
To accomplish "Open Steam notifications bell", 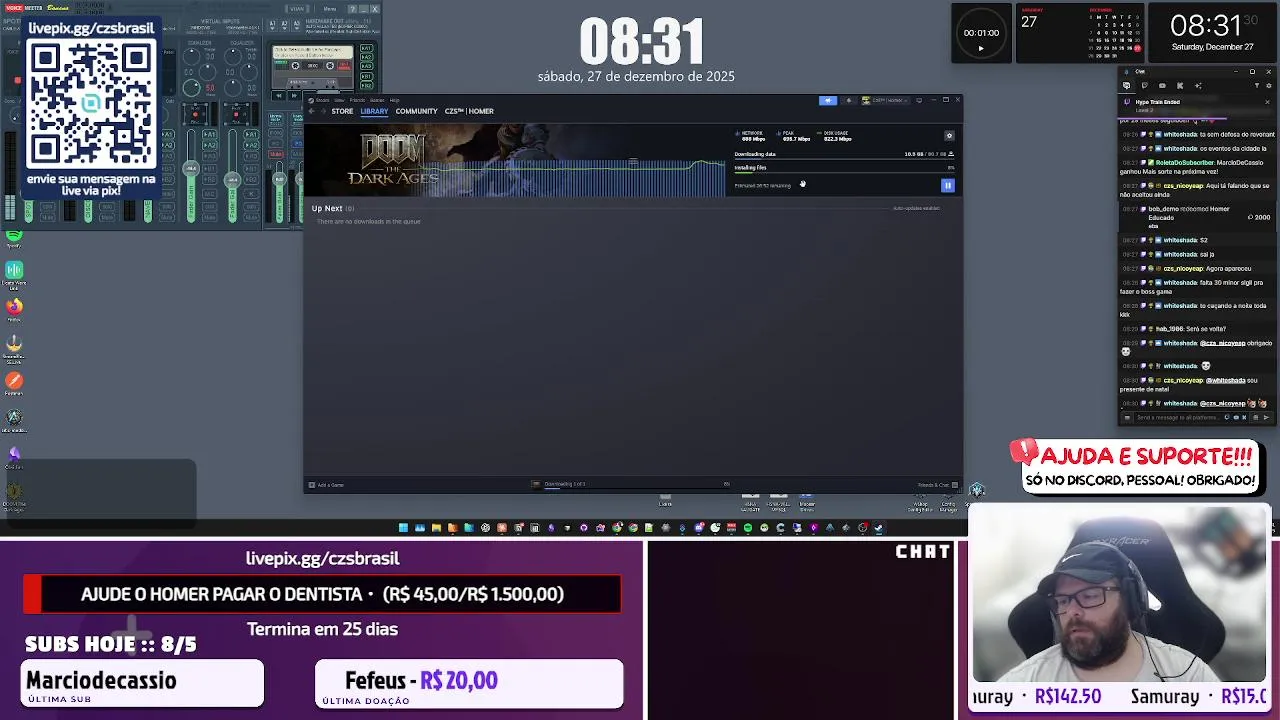I will [x=849, y=100].
